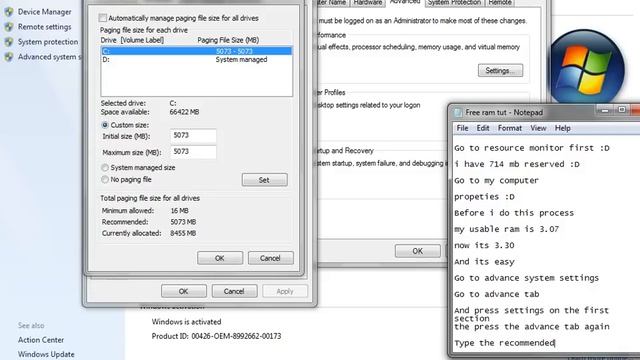
Task: Click Notepad line 'my usable ram is 3.07'
Action: pos(507,229)
